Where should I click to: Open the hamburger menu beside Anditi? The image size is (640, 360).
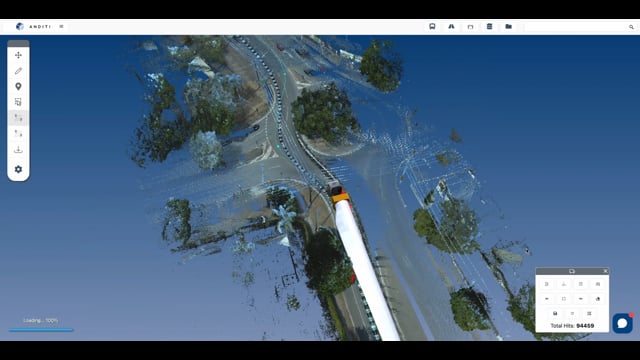tap(61, 27)
